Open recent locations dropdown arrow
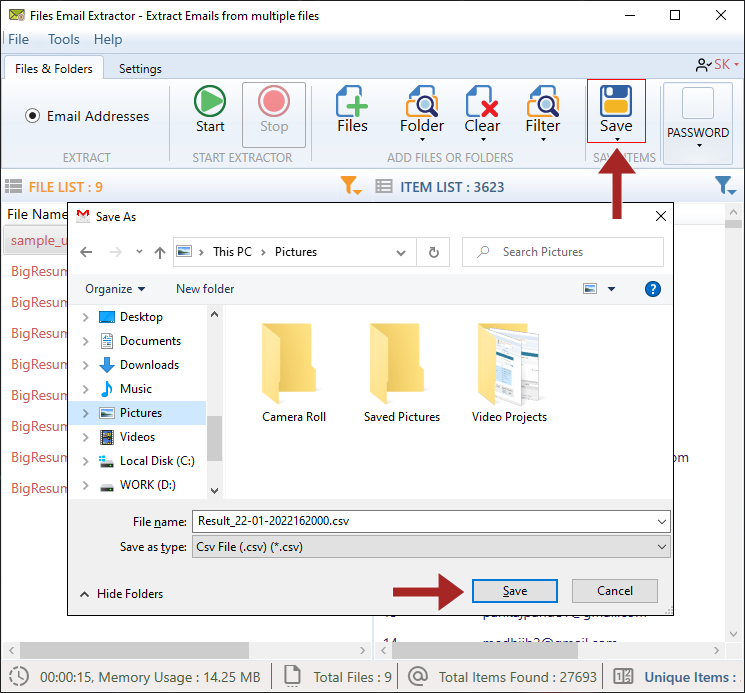 (139, 251)
